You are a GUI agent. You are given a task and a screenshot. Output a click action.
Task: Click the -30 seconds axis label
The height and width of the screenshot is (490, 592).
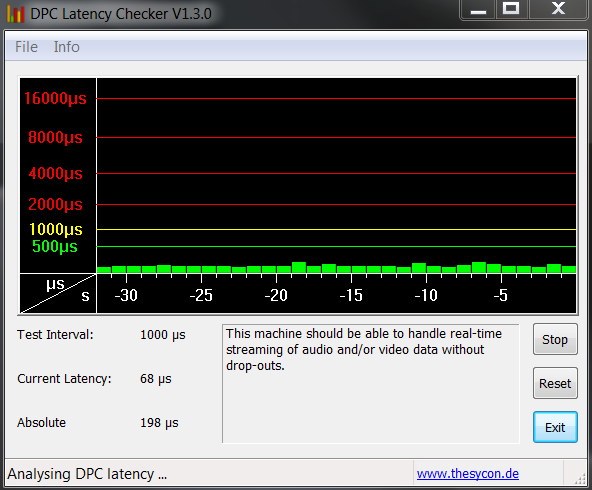coord(126,295)
